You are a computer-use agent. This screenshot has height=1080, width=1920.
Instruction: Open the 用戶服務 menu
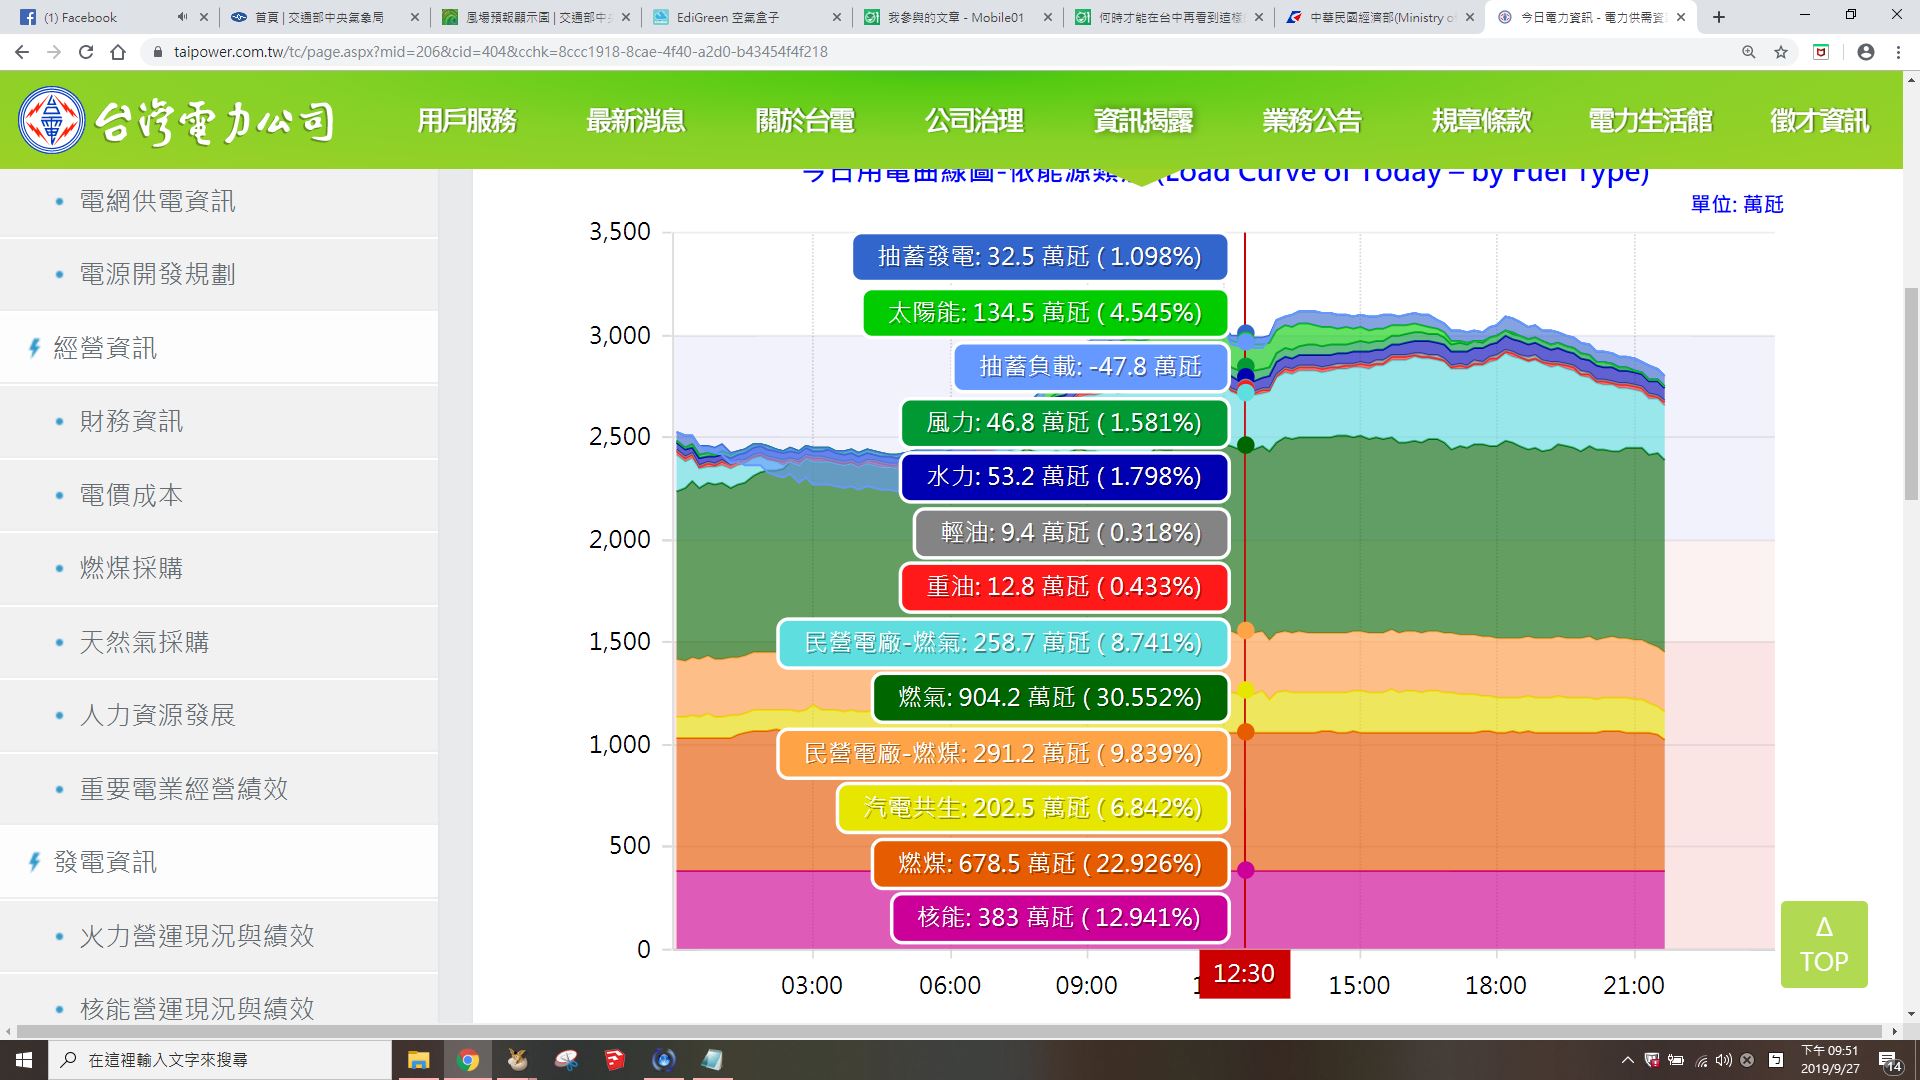[467, 121]
